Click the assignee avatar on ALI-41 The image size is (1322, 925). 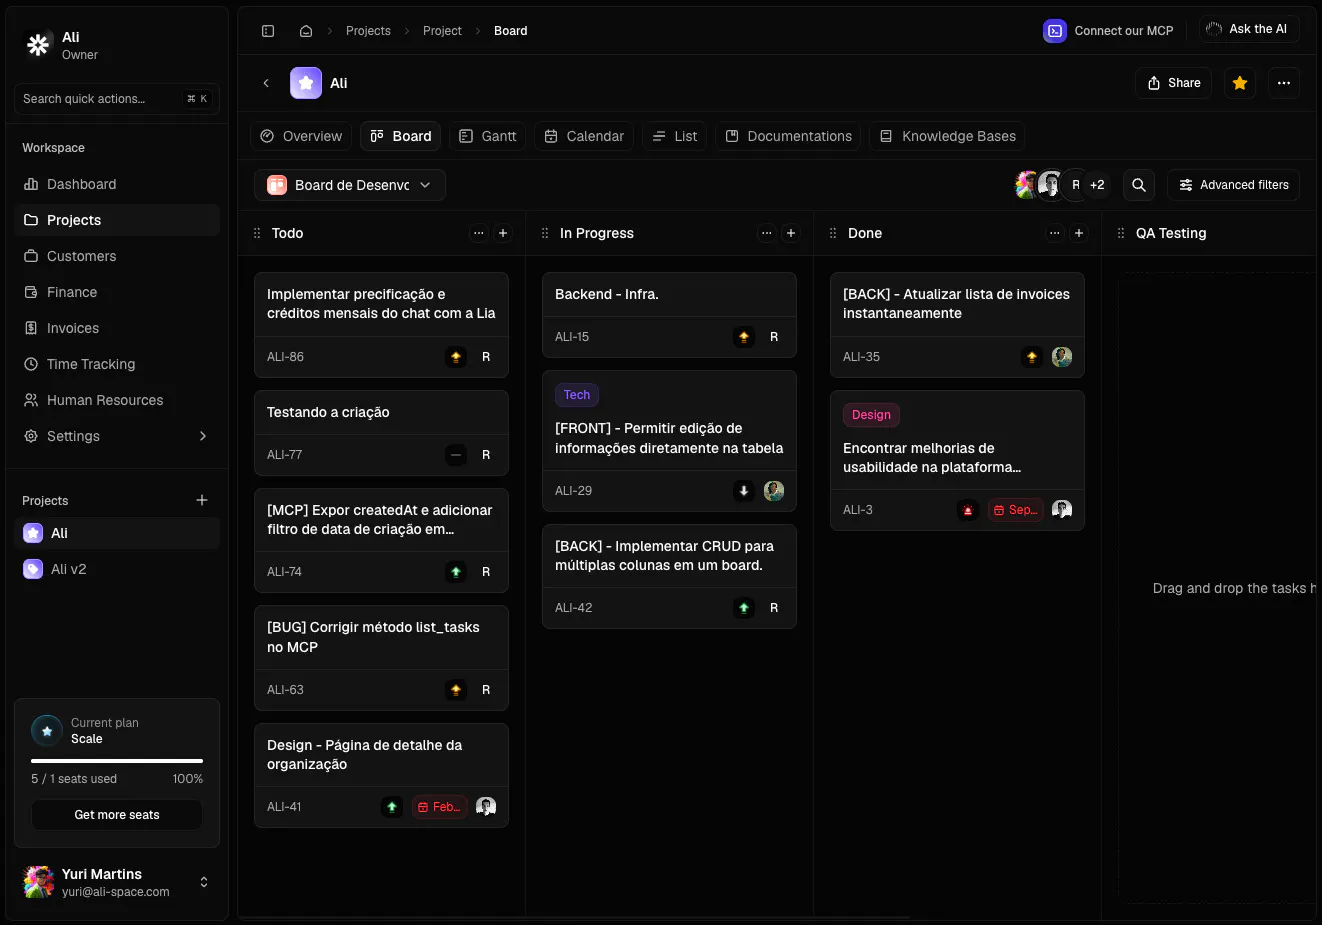point(486,807)
